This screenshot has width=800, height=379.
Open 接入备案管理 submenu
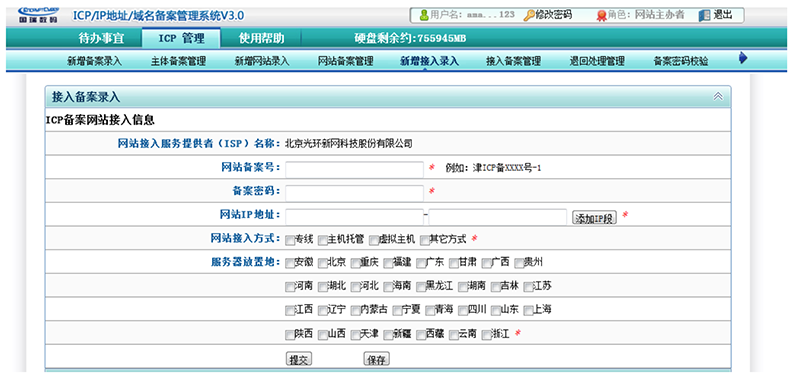pyautogui.click(x=513, y=62)
